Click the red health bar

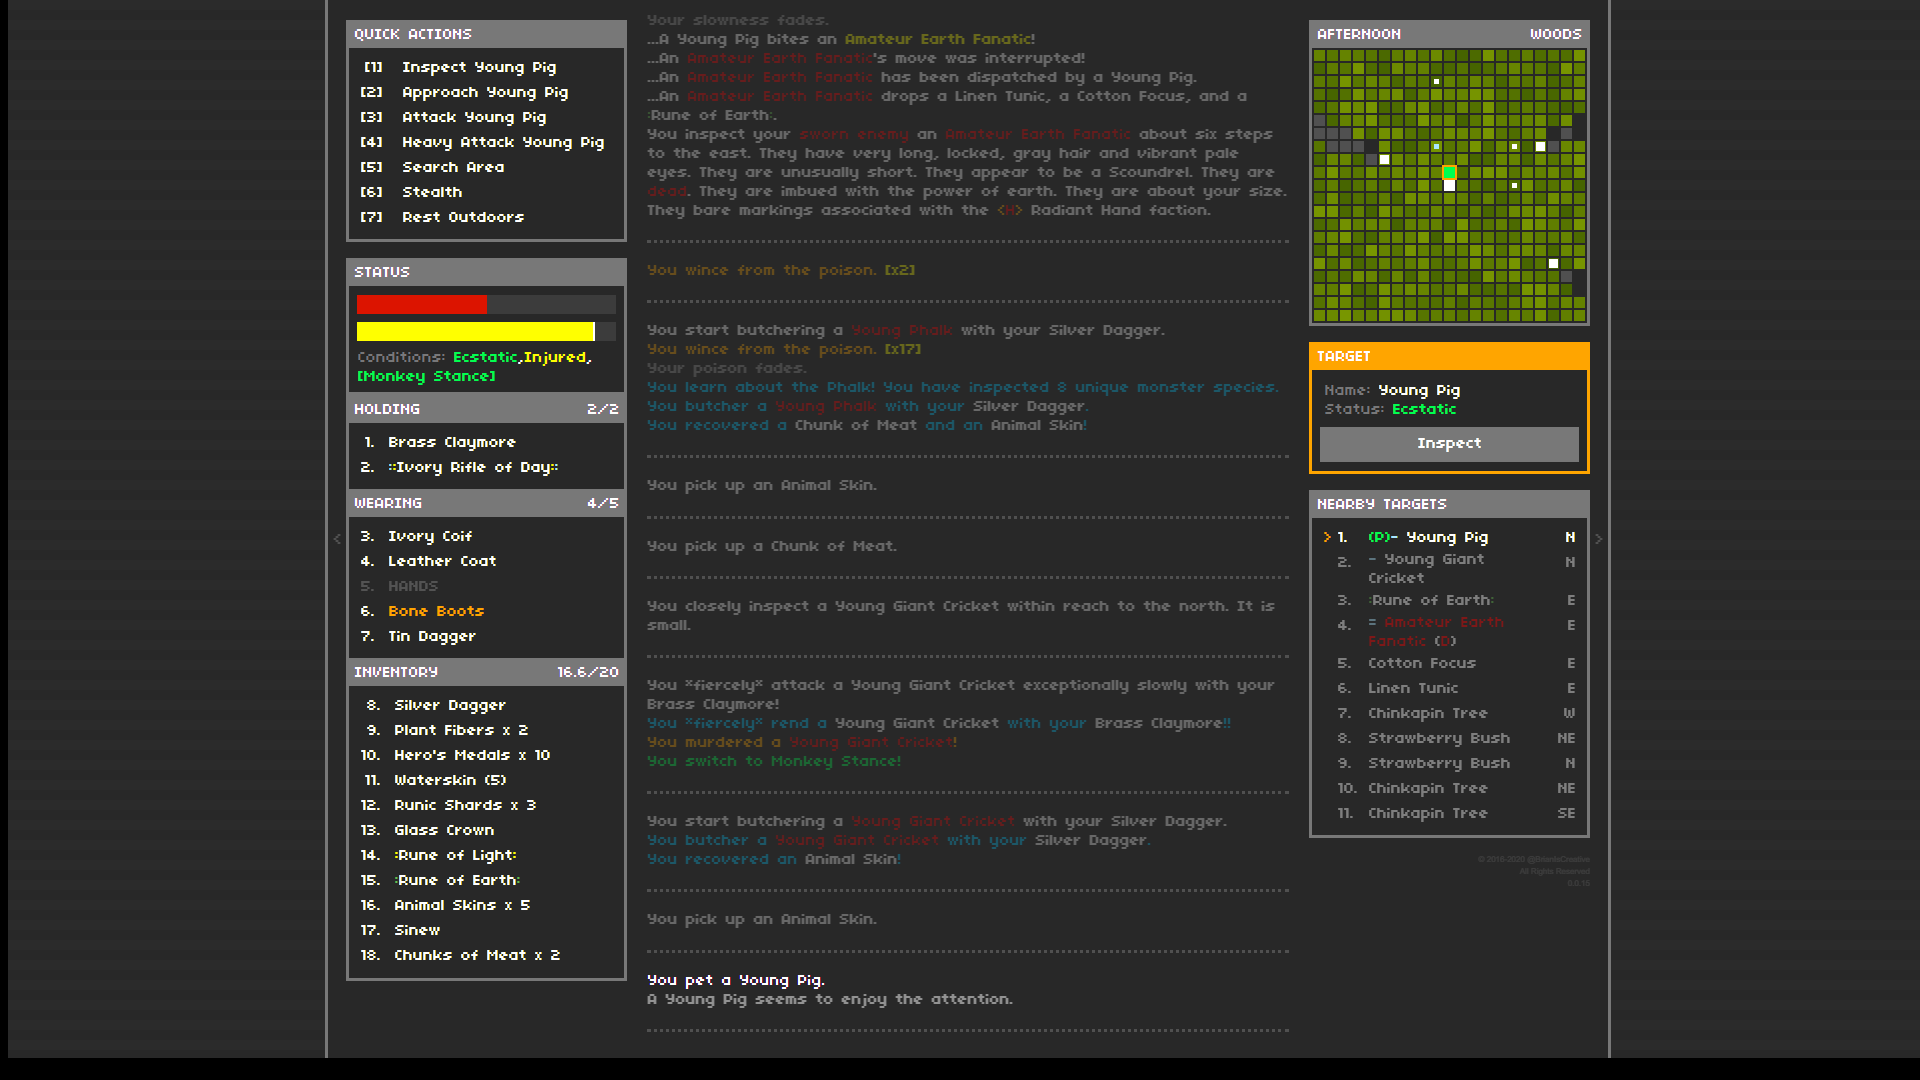click(x=421, y=303)
